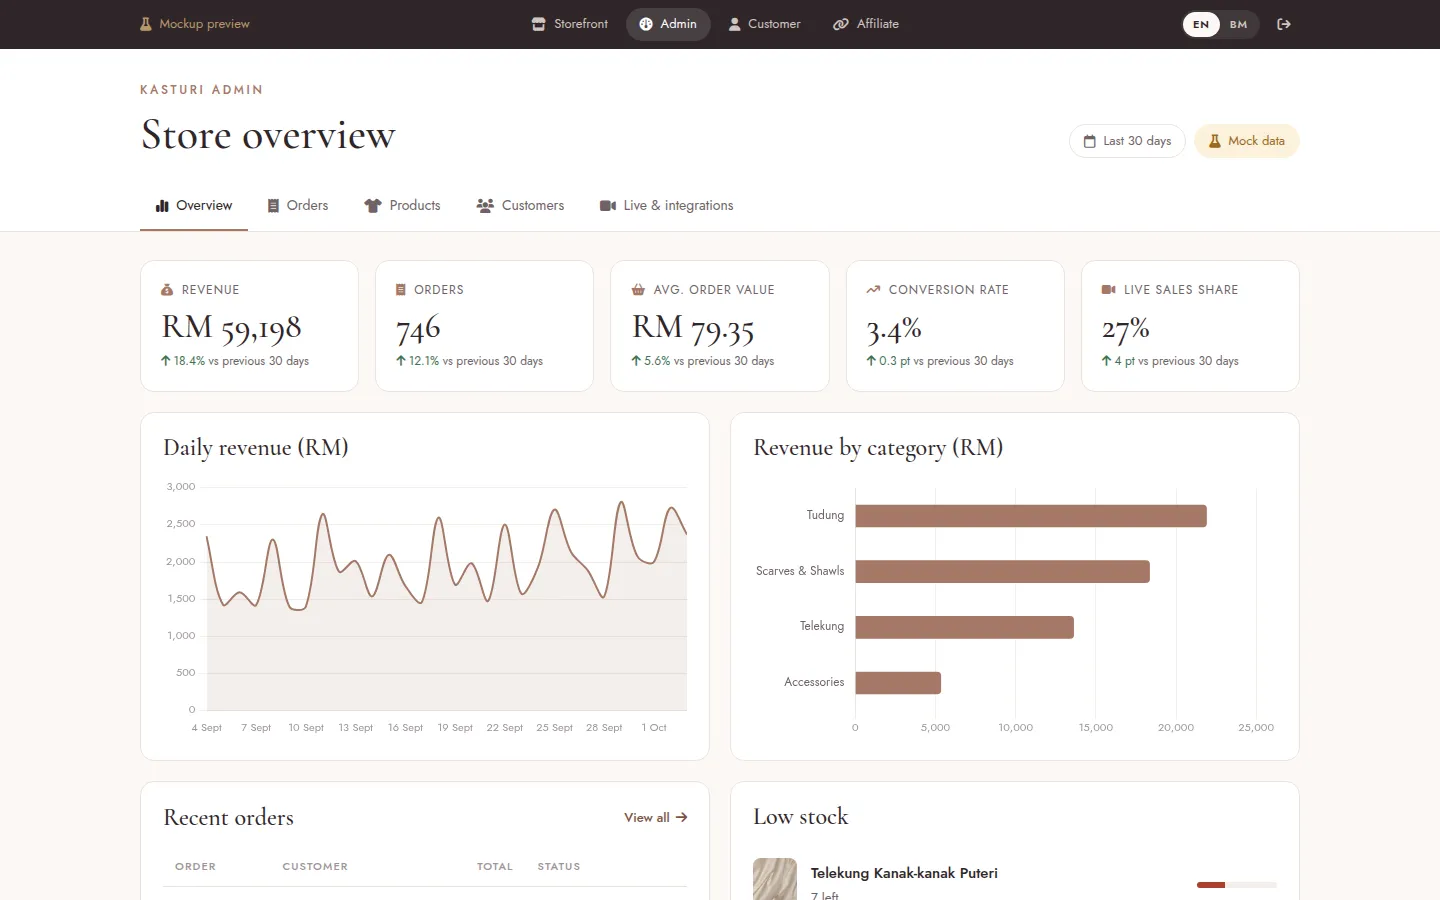Go to the Affiliate view
This screenshot has height=900, width=1440.
[866, 24]
